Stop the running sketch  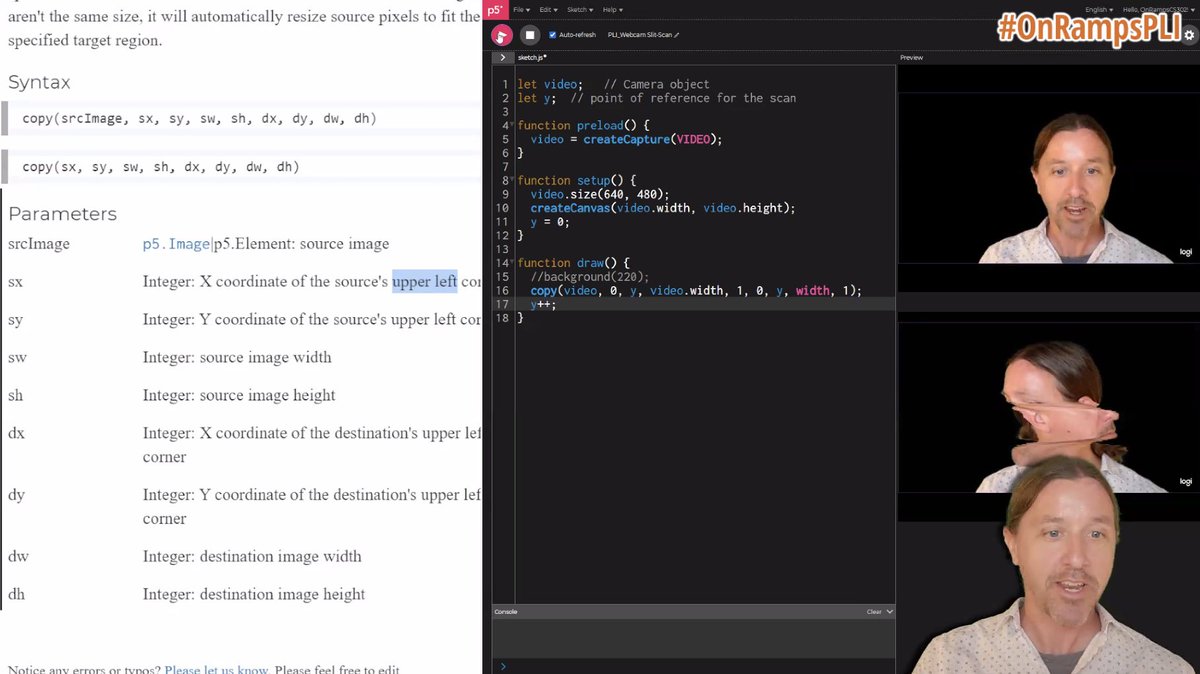pos(529,35)
